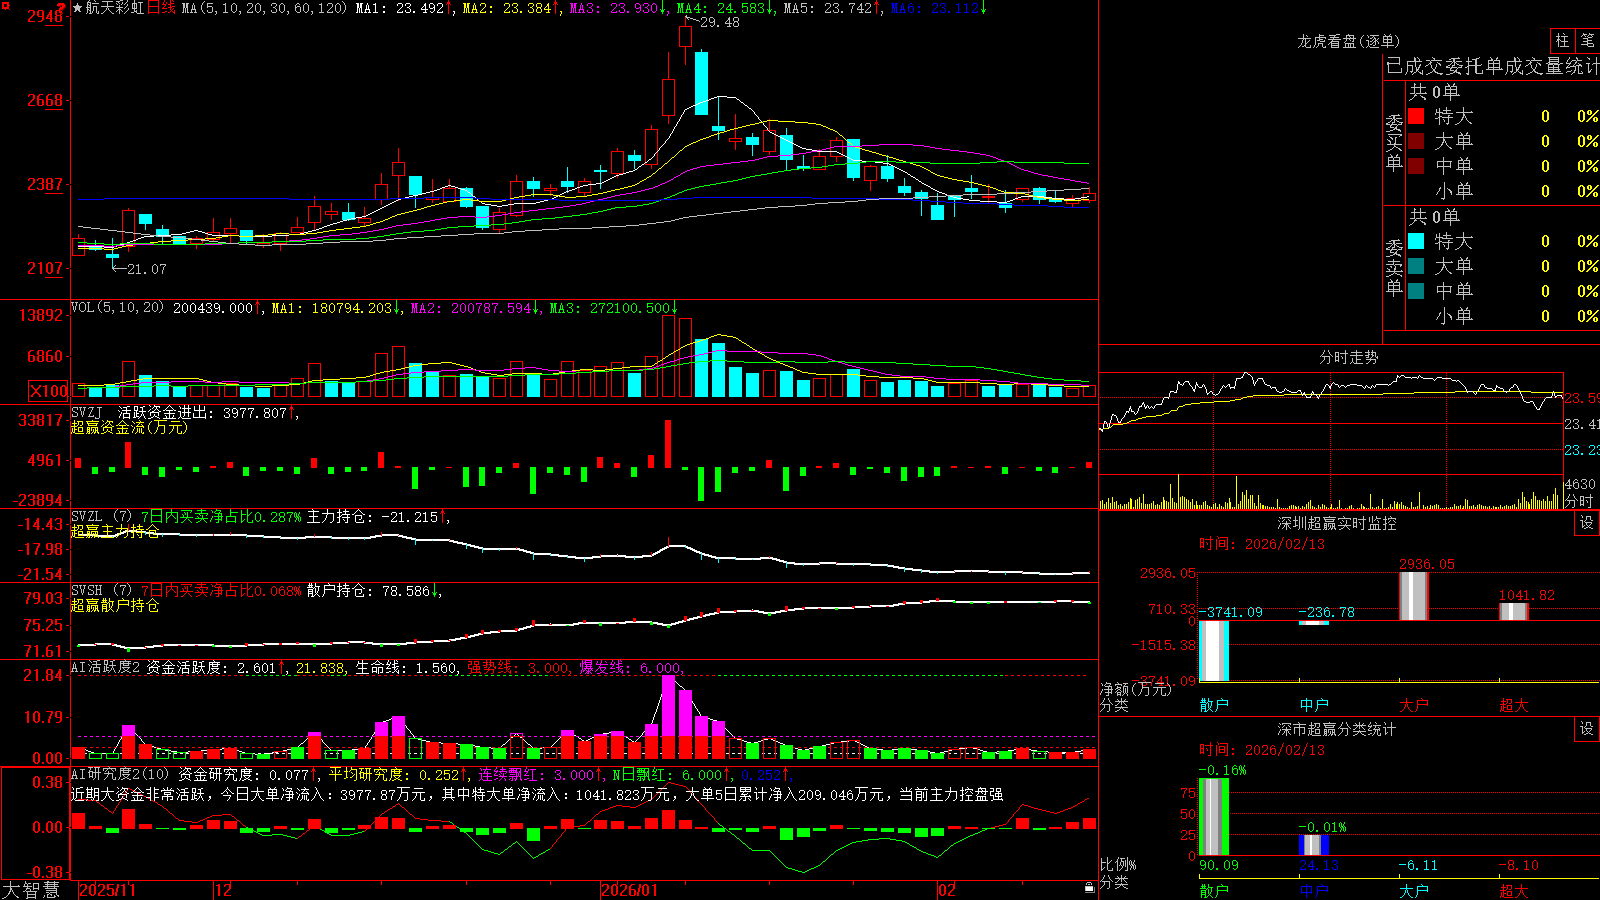Click the 超赢散户持仓 legend text

(115, 605)
